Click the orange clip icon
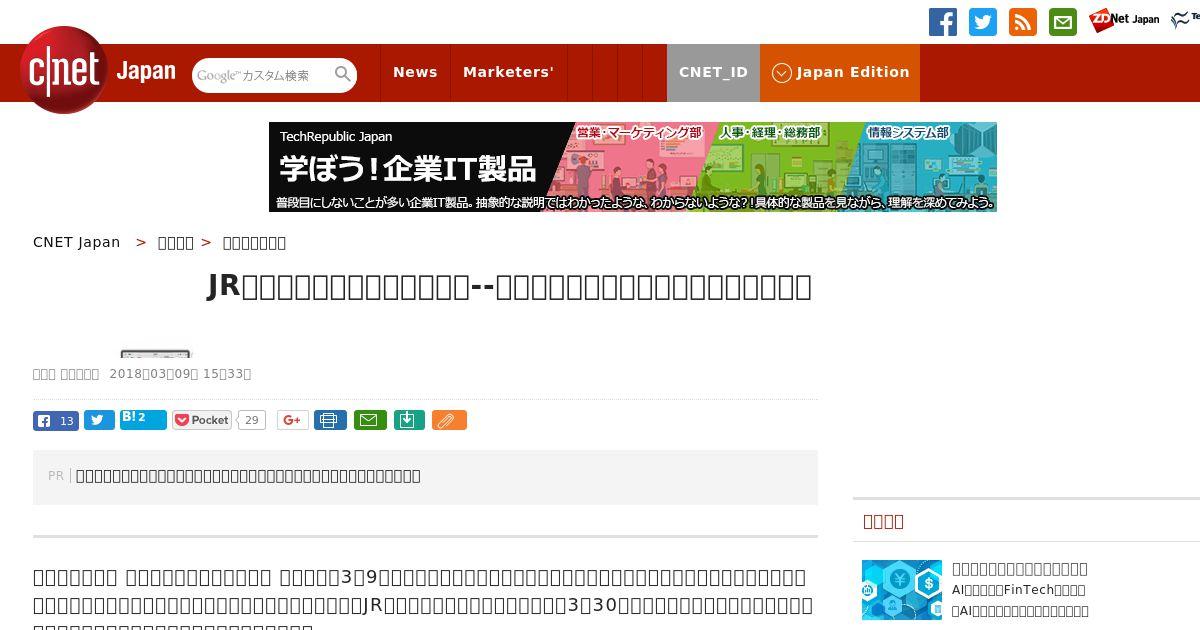The image size is (1200, 630). (449, 420)
